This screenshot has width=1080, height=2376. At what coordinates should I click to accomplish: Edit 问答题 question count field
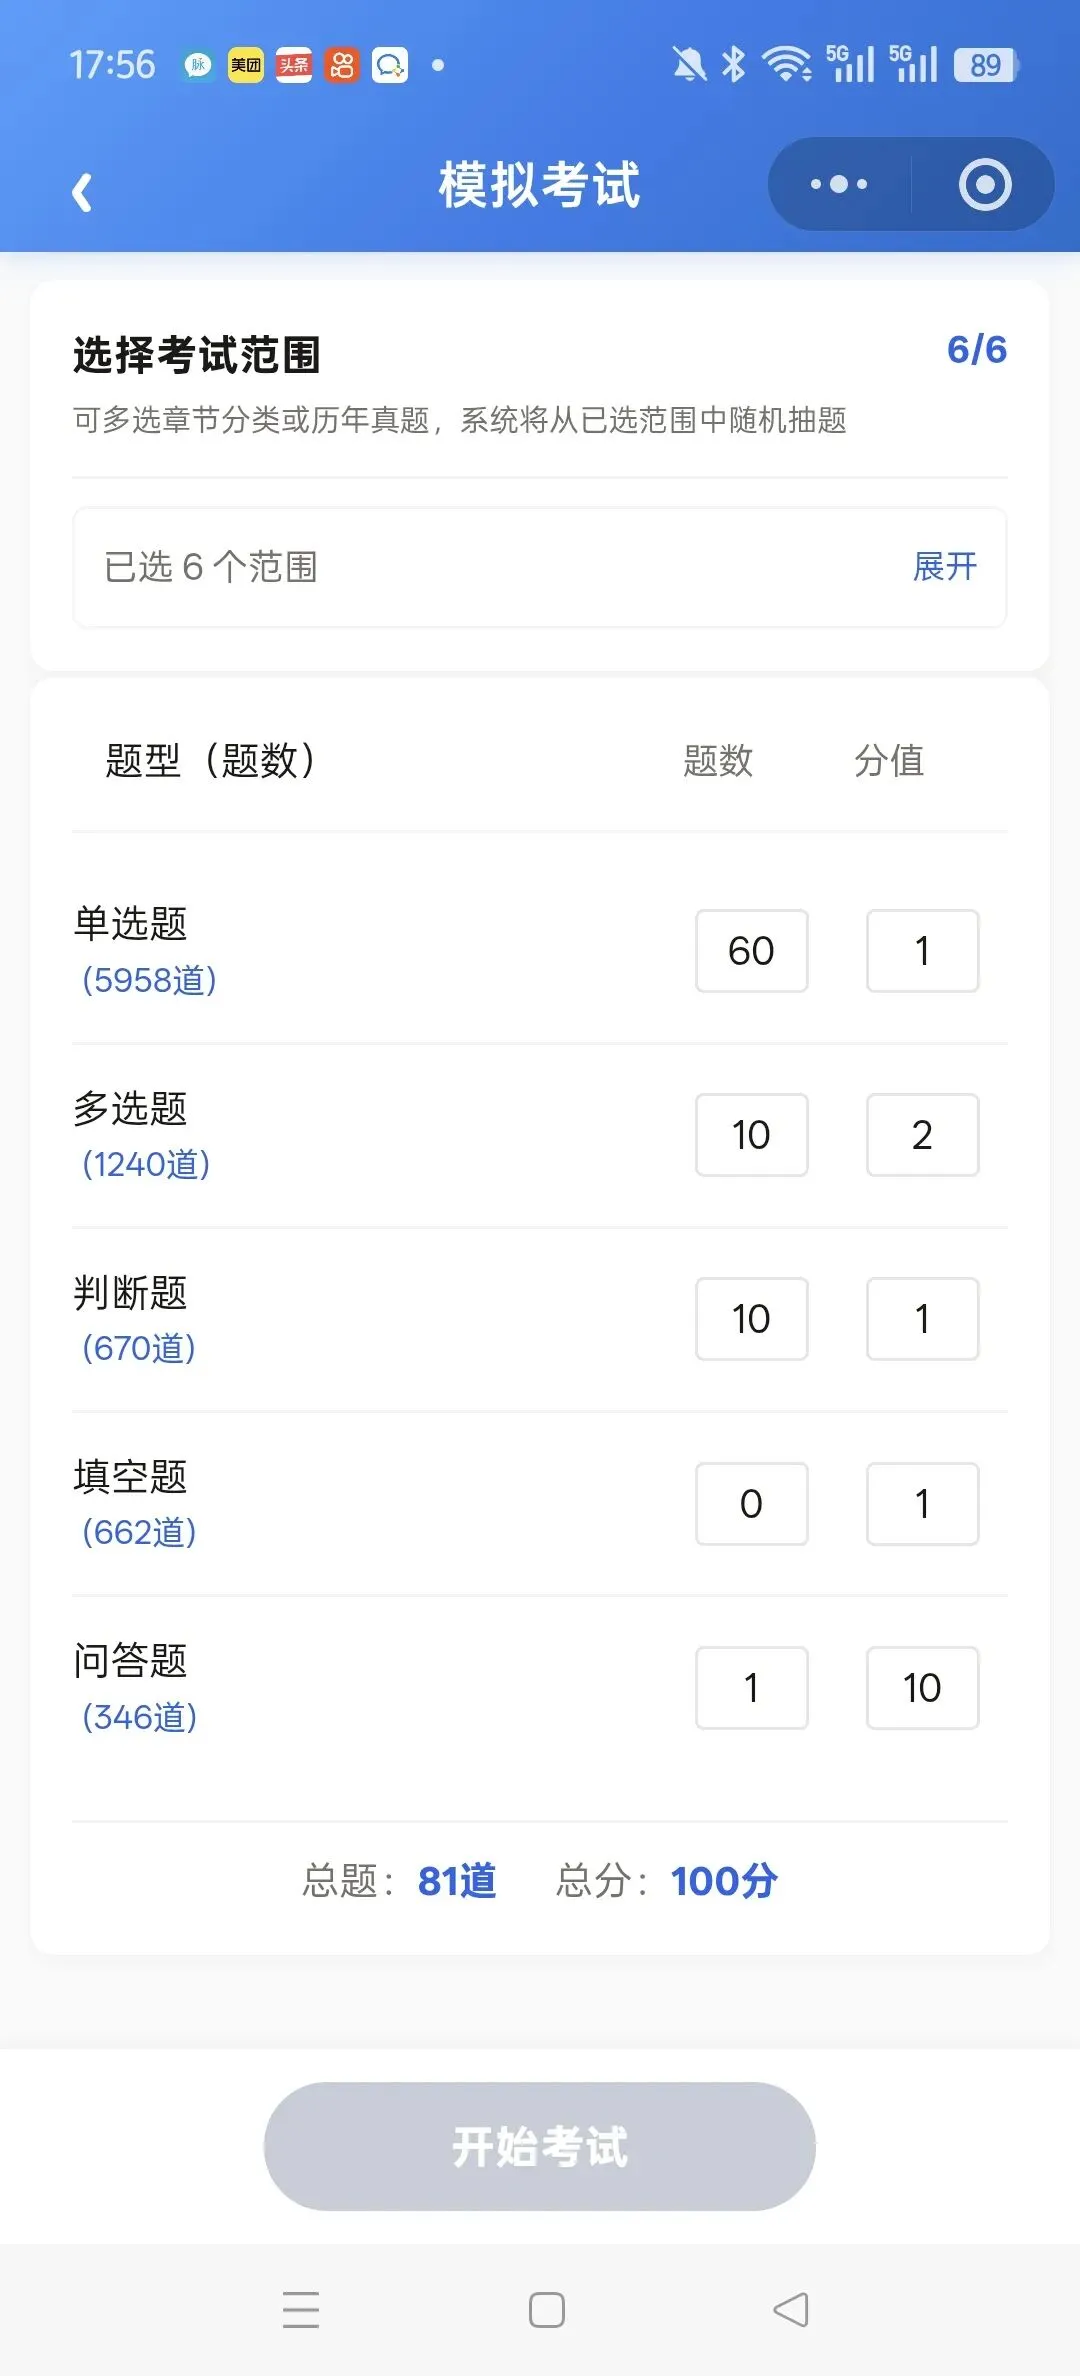tap(752, 1688)
